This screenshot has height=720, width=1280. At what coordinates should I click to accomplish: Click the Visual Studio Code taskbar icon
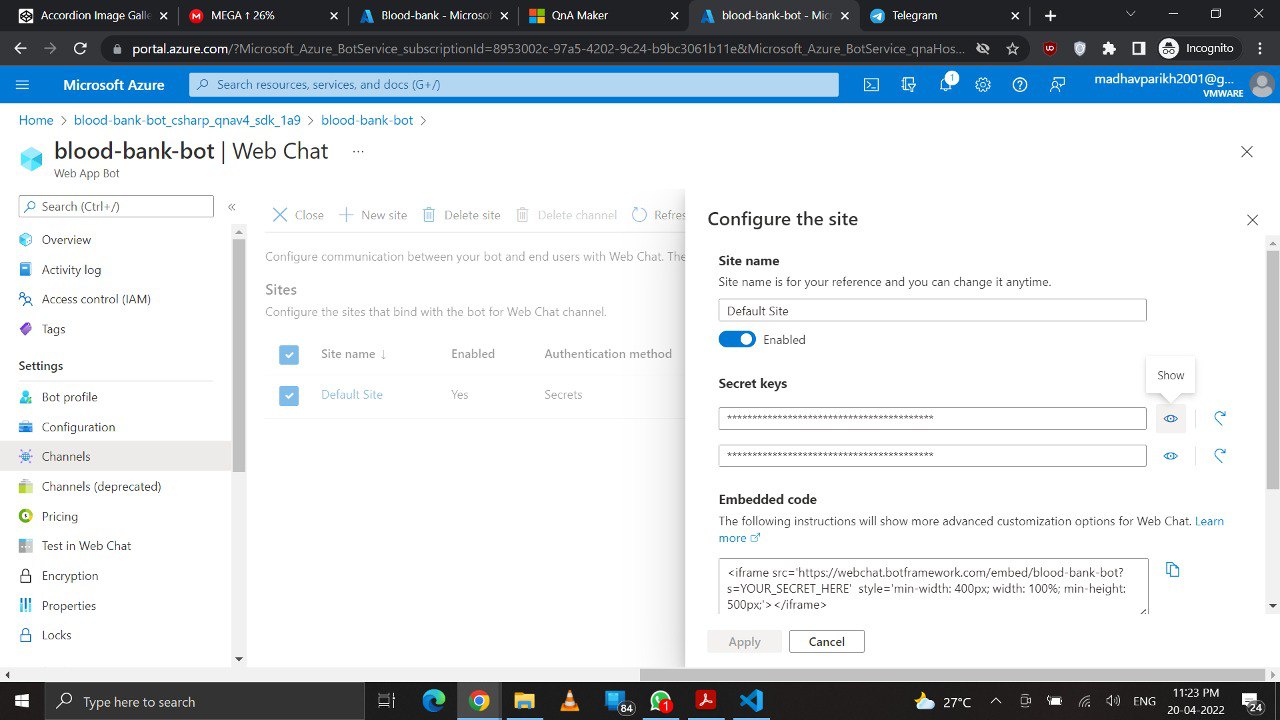752,701
